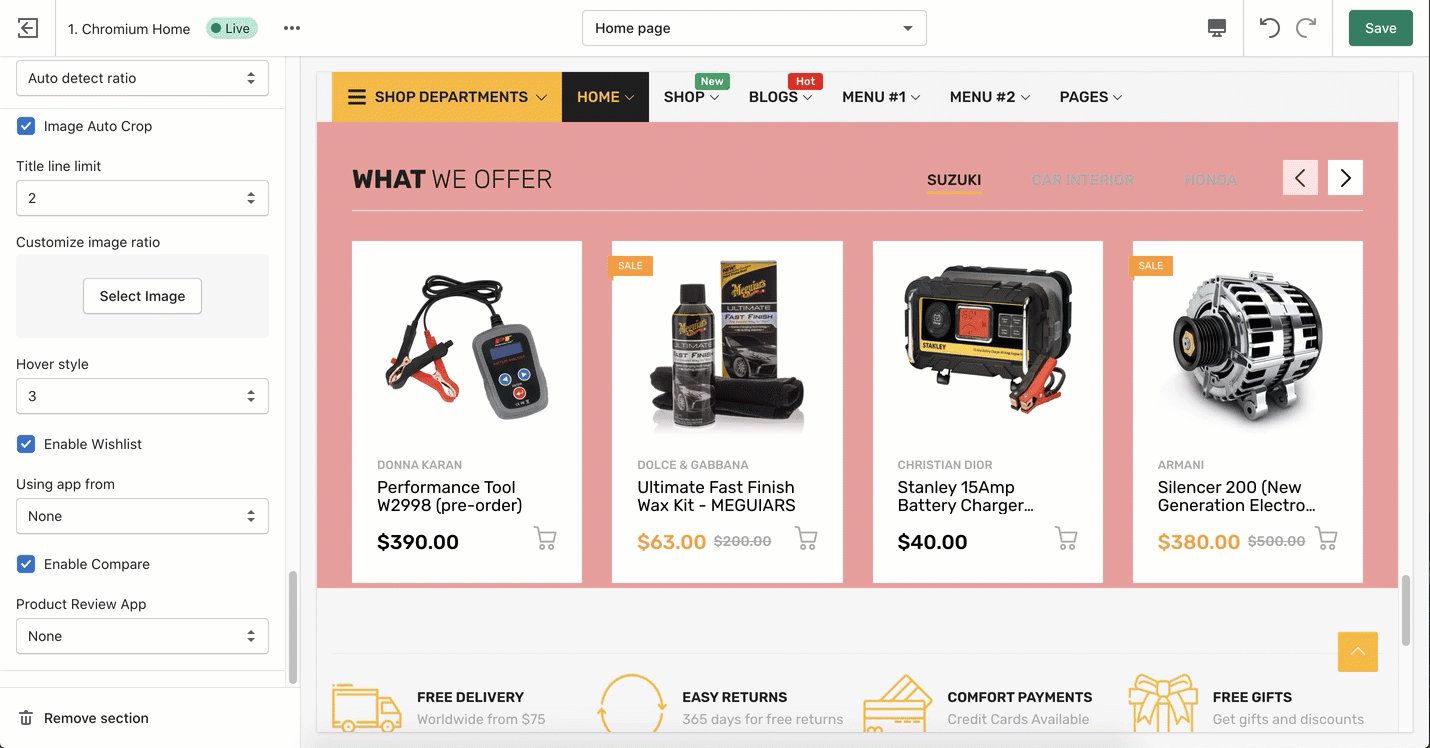This screenshot has height=748, width=1430.
Task: Click cart icon for Stanley 15Amp Battery Charger
Action: pyautogui.click(x=1066, y=539)
